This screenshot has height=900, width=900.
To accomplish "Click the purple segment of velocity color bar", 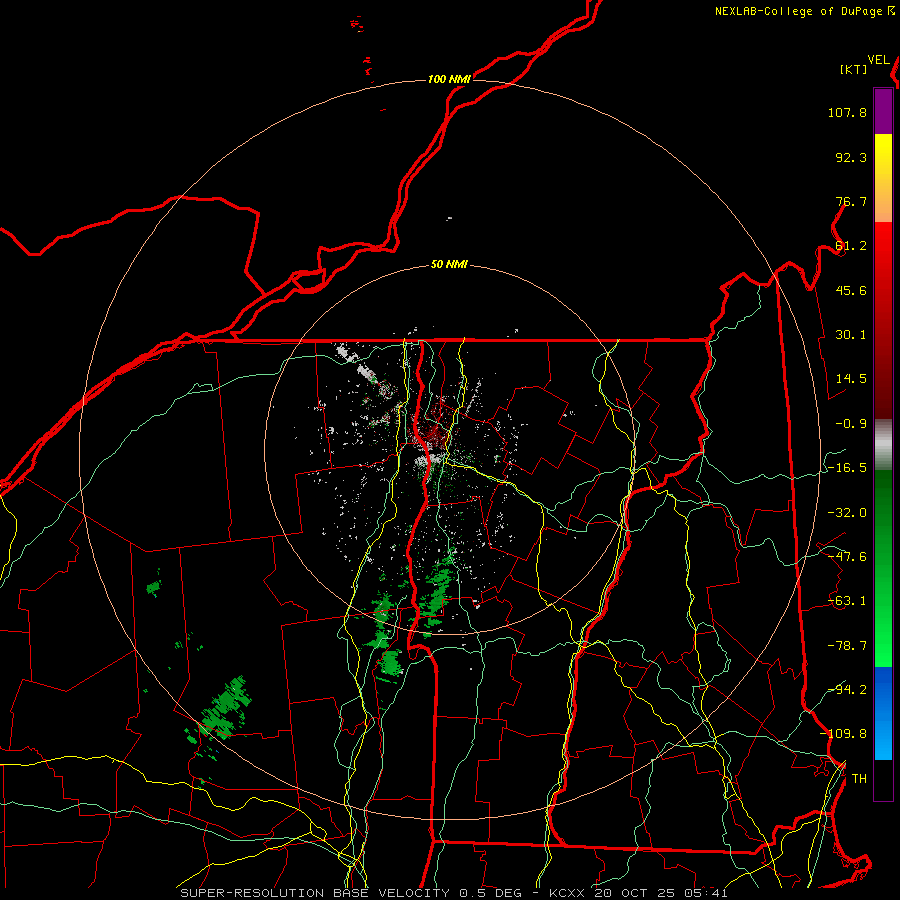I will pos(883,112).
